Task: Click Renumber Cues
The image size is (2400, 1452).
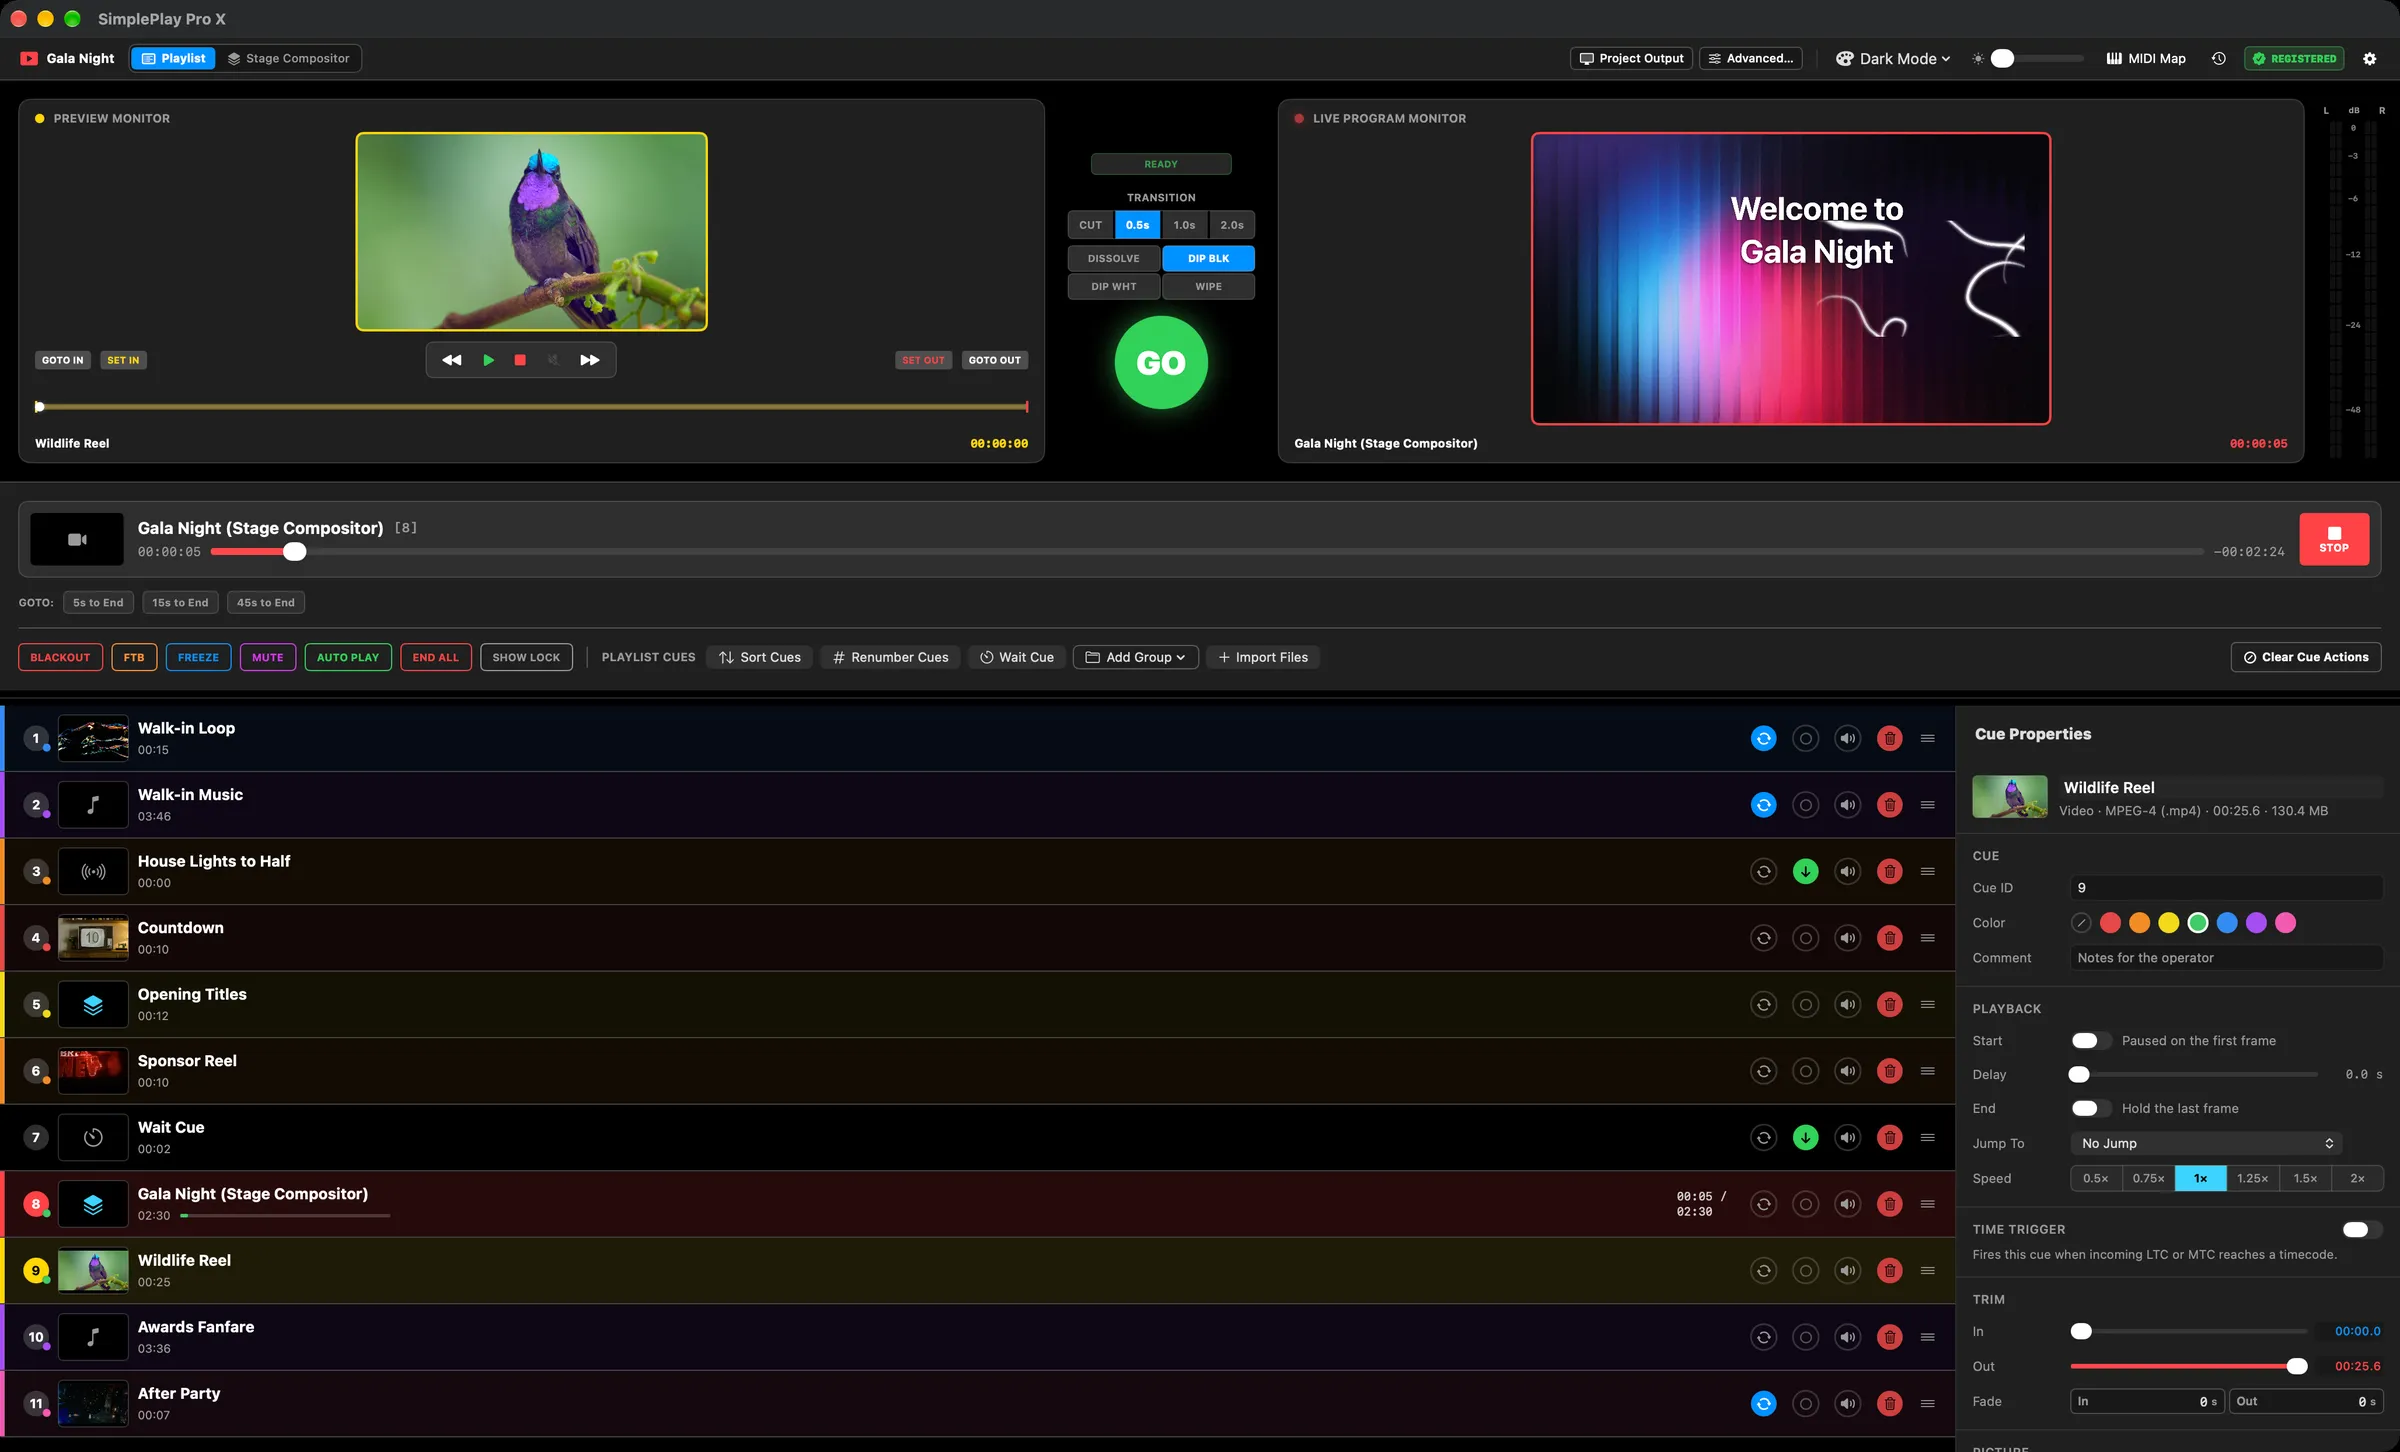Action: tap(890, 657)
